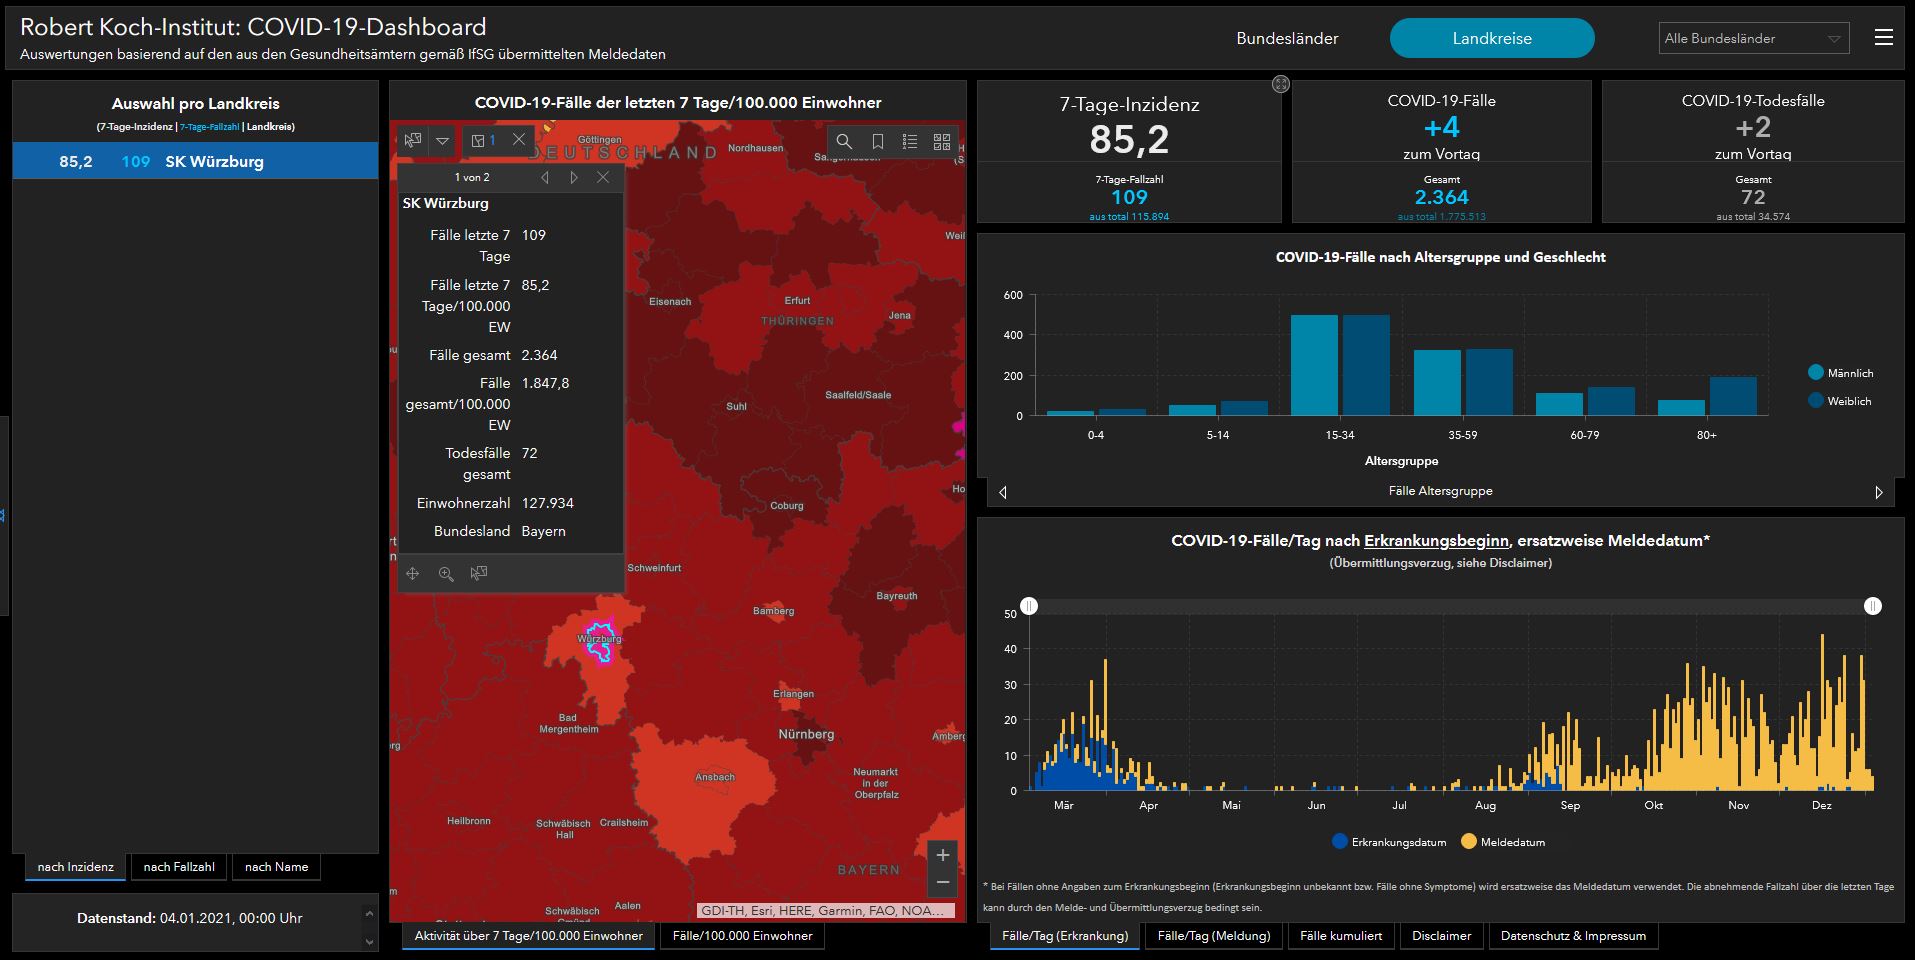Viewport: 1915px width, 960px height.
Task: Open the Fälle/100.000 Einwohner map tab
Action: [x=742, y=936]
